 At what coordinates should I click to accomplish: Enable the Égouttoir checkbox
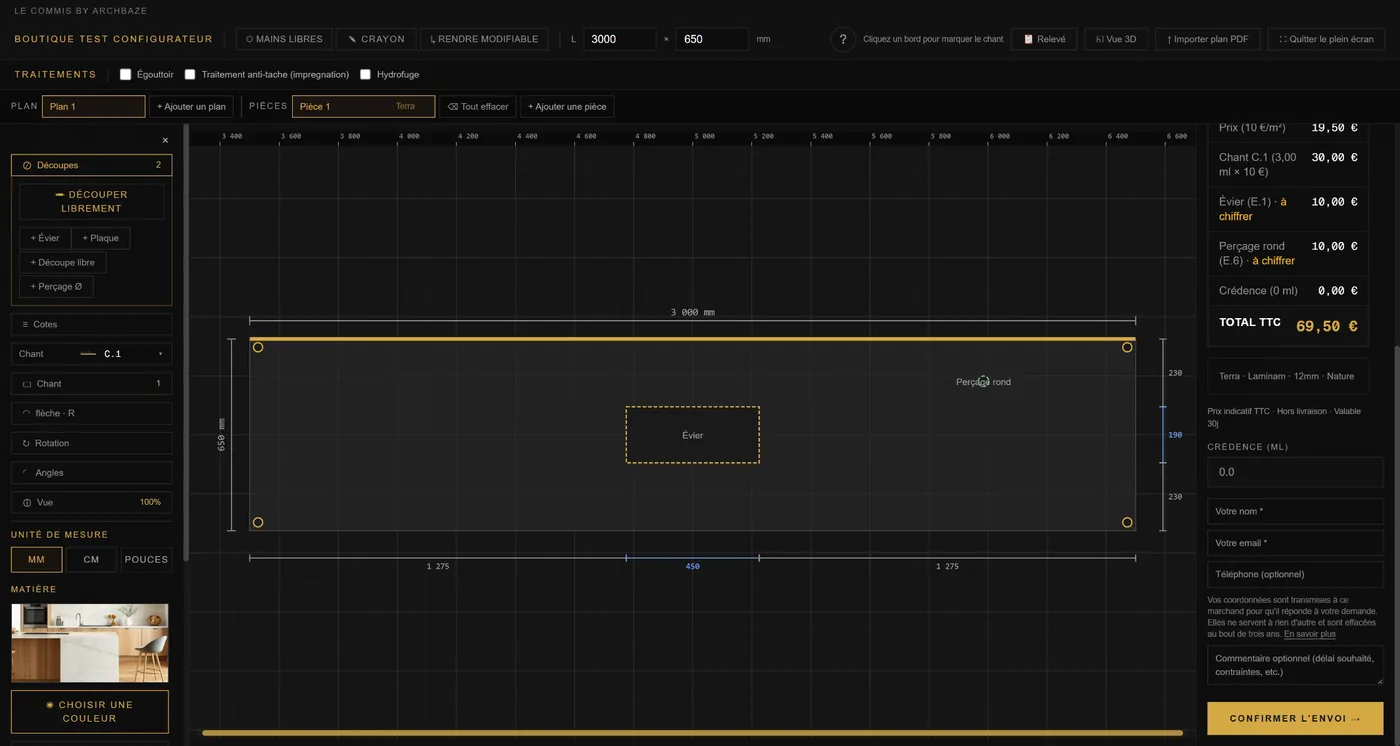pyautogui.click(x=126, y=74)
